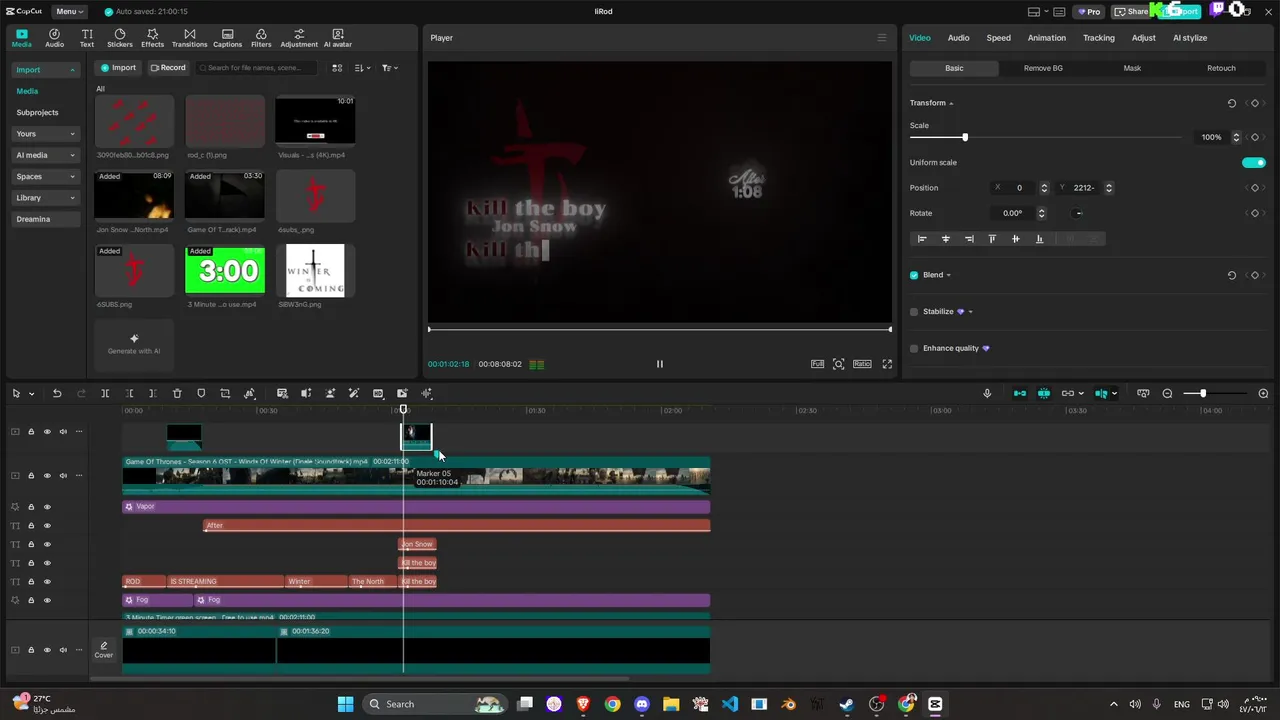Switch to the Animation tab
The image size is (1280, 720).
click(1046, 38)
